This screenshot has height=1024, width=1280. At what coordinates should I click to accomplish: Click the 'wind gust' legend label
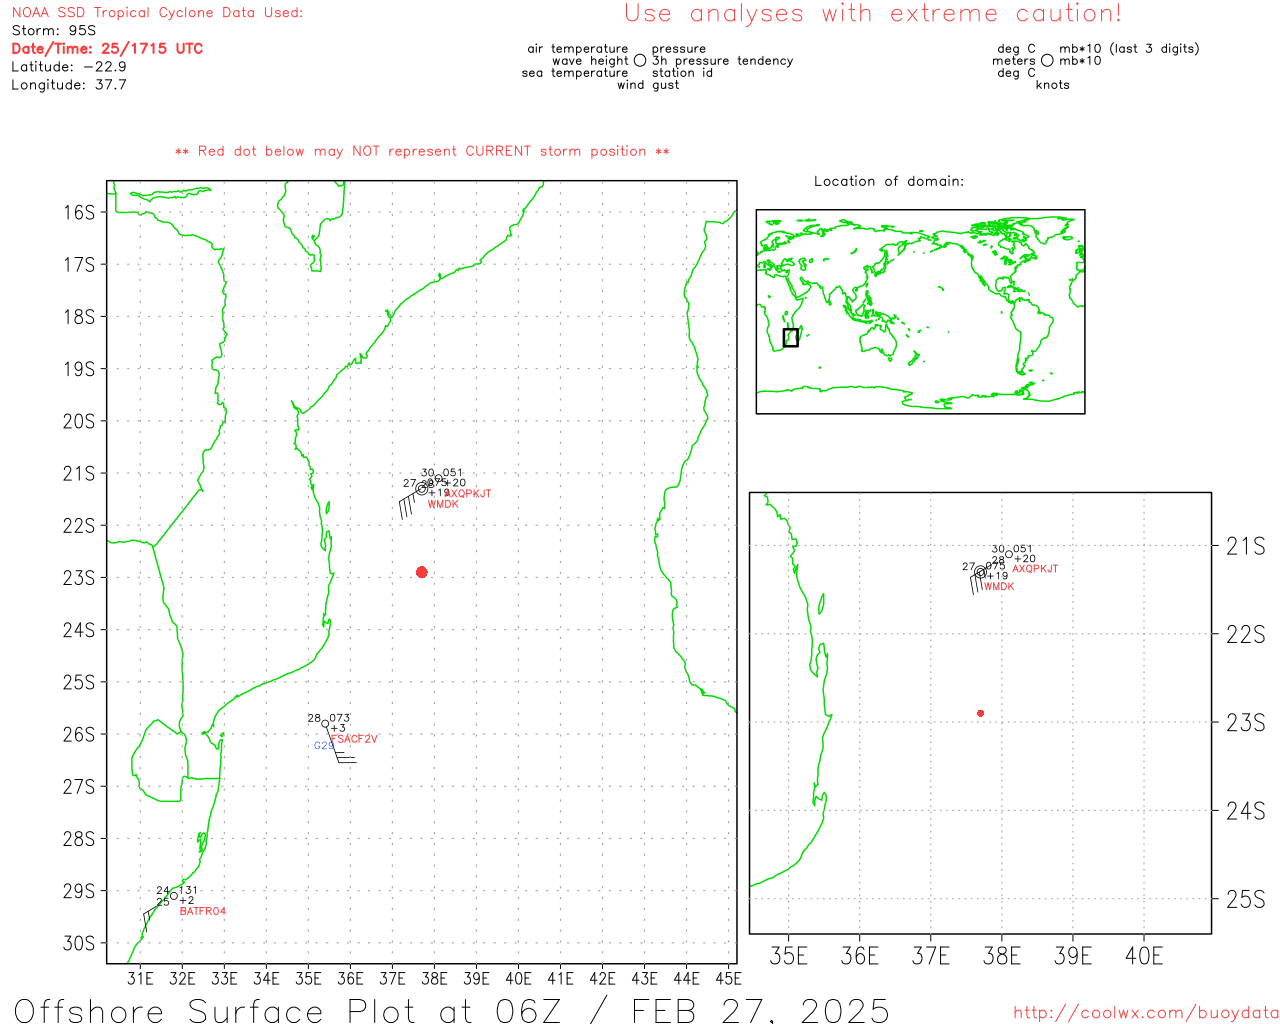[648, 85]
